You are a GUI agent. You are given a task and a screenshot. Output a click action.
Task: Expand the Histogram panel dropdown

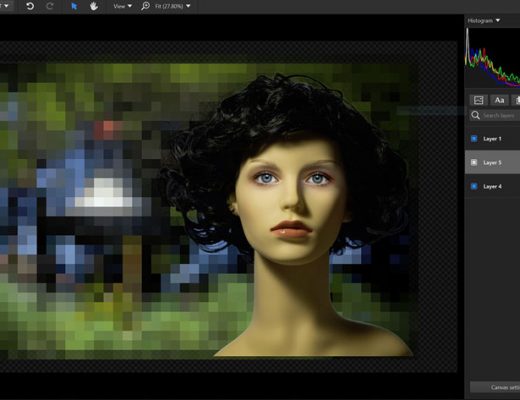click(484, 21)
